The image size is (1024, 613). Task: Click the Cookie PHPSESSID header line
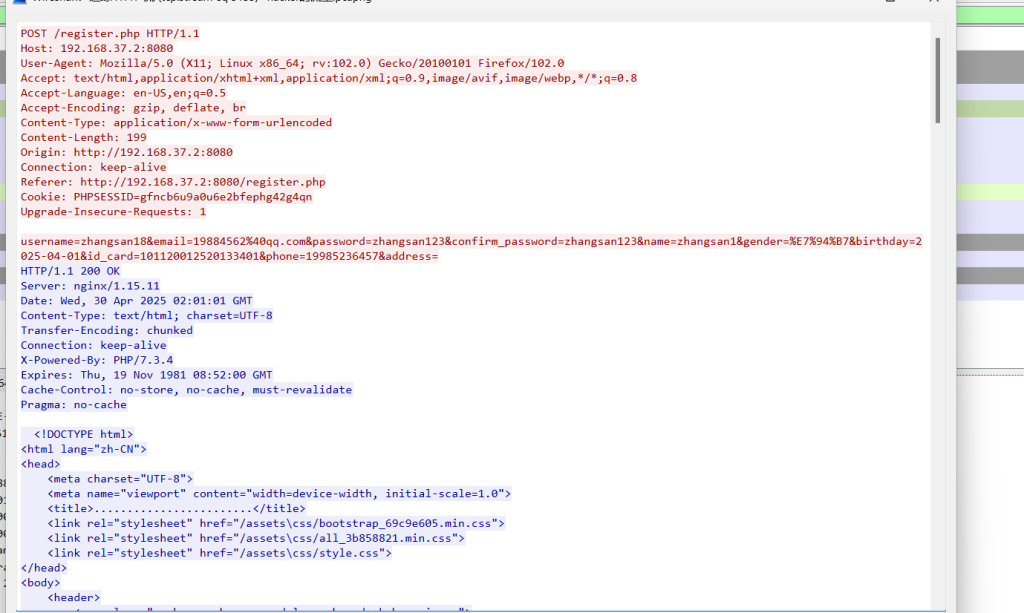(166, 197)
